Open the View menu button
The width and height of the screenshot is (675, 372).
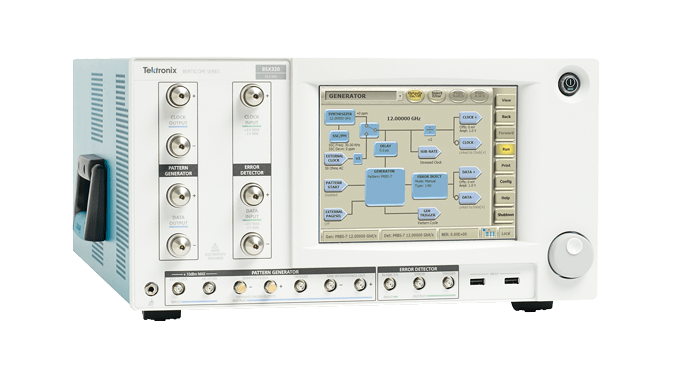[505, 100]
